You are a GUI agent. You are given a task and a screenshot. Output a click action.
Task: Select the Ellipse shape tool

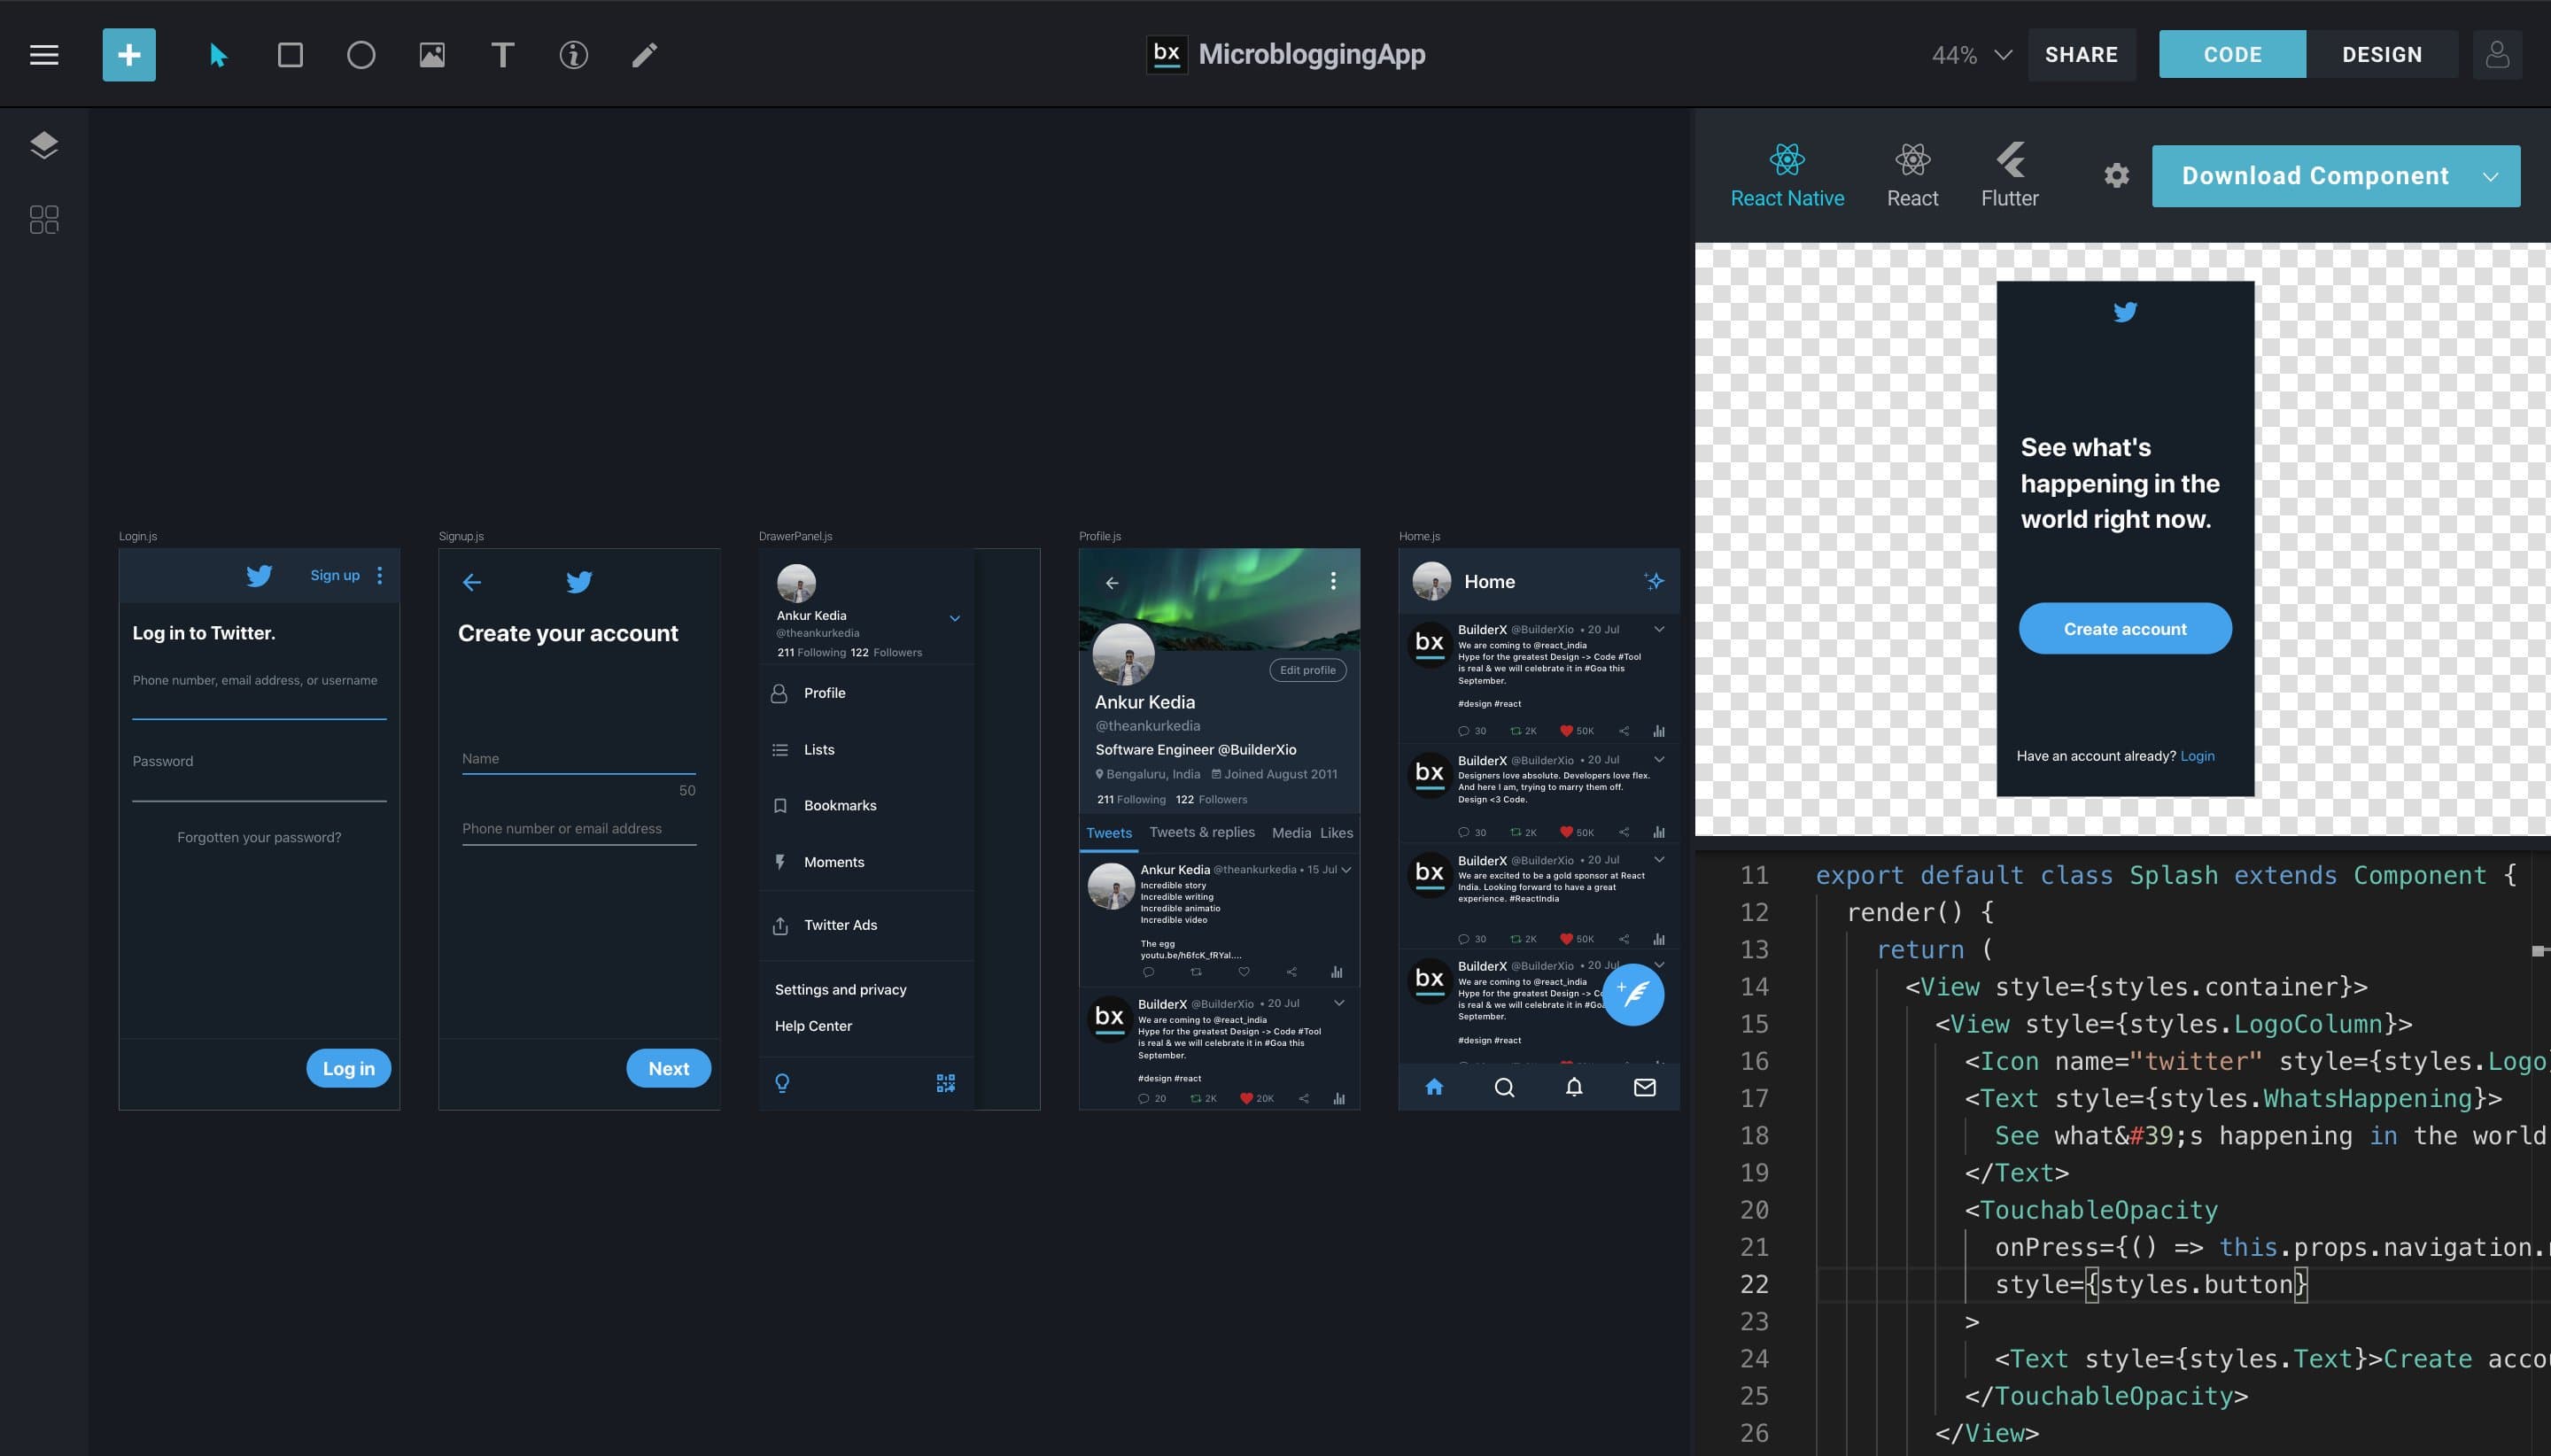(x=361, y=55)
